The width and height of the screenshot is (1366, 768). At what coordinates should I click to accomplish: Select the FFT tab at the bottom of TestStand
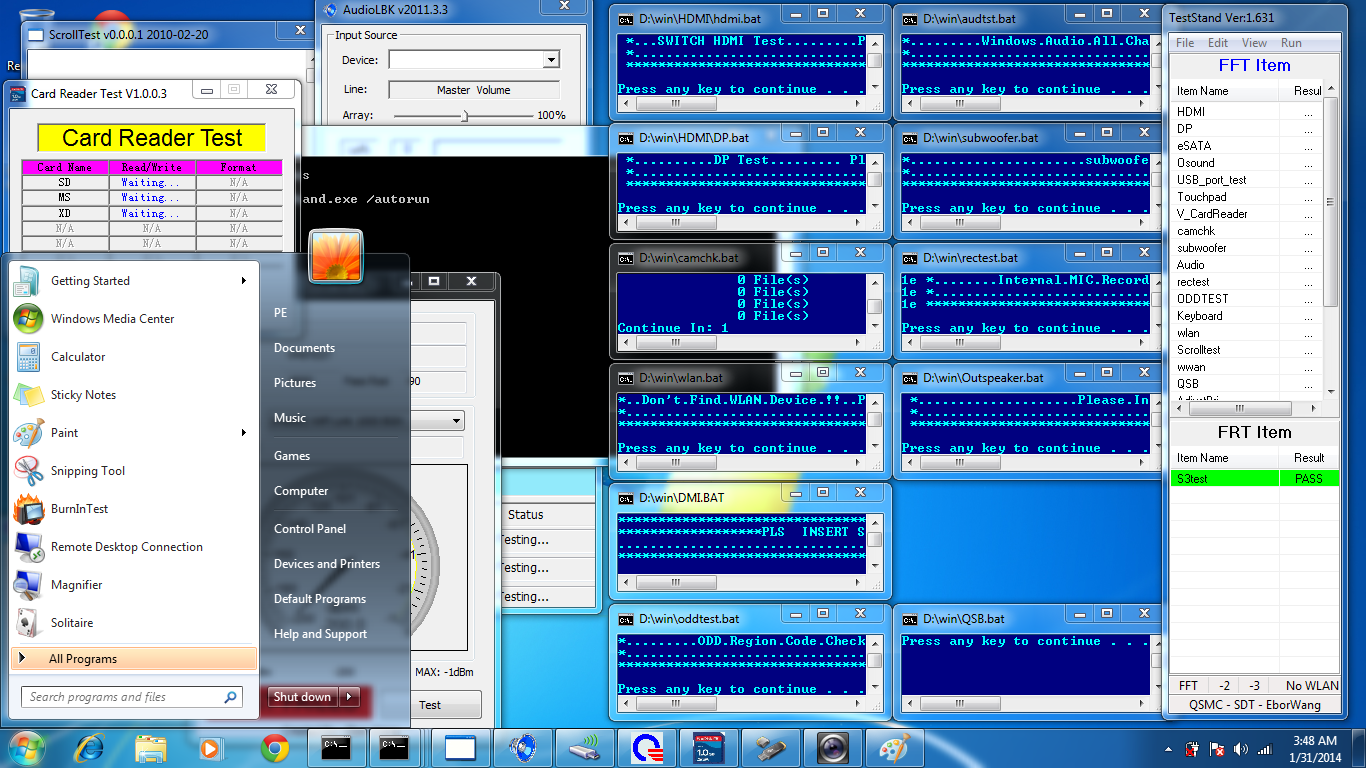coord(1188,685)
